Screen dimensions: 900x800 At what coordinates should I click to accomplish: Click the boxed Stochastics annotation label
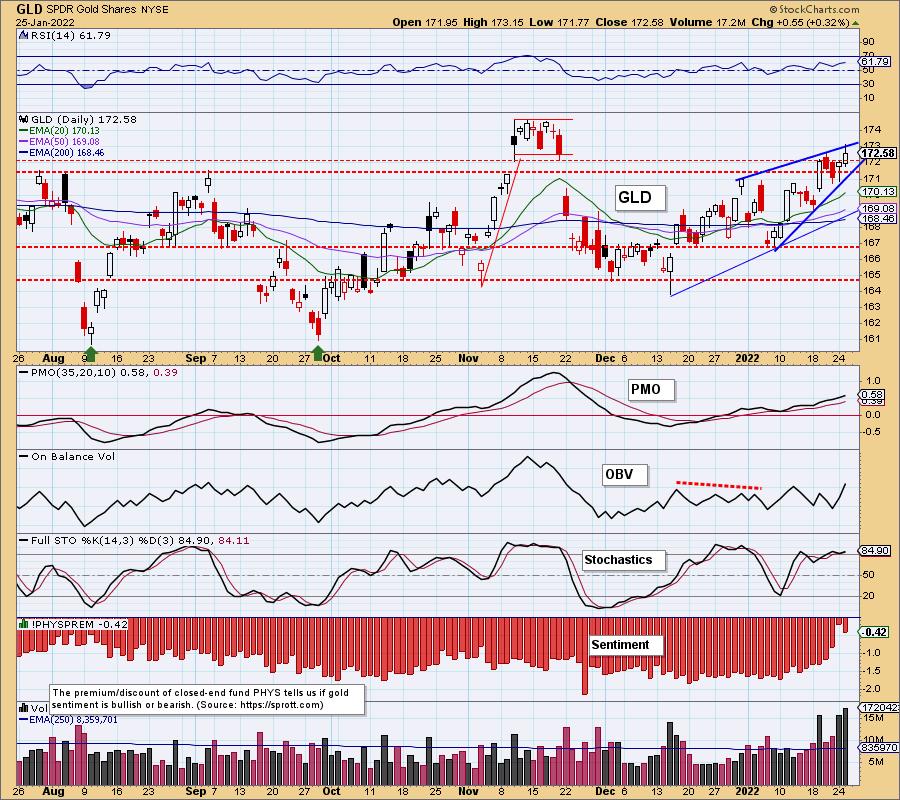click(x=623, y=560)
